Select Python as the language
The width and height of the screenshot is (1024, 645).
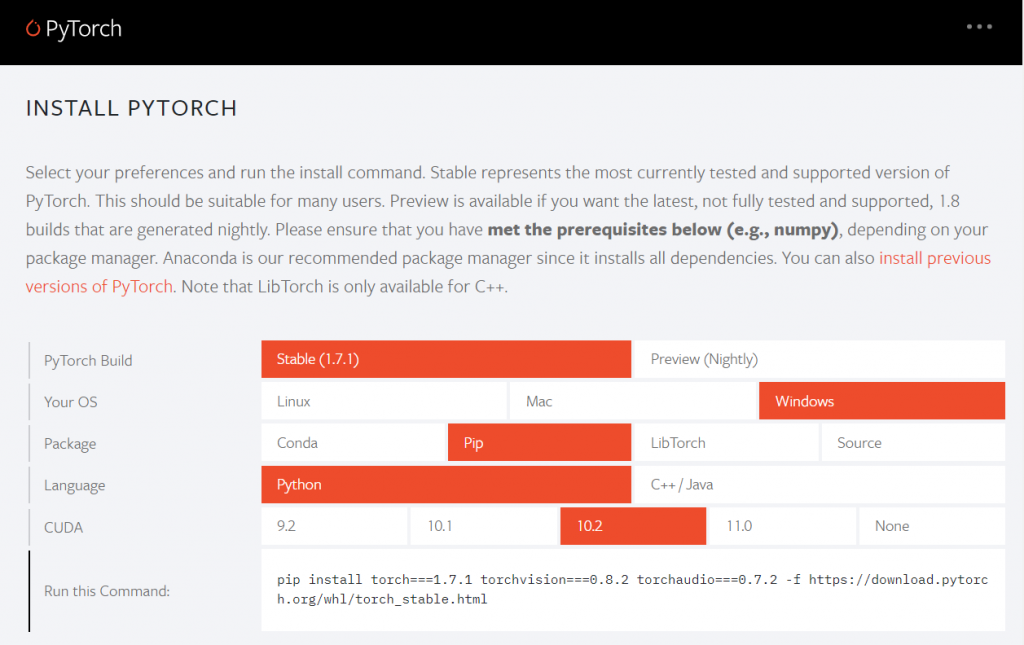click(445, 484)
